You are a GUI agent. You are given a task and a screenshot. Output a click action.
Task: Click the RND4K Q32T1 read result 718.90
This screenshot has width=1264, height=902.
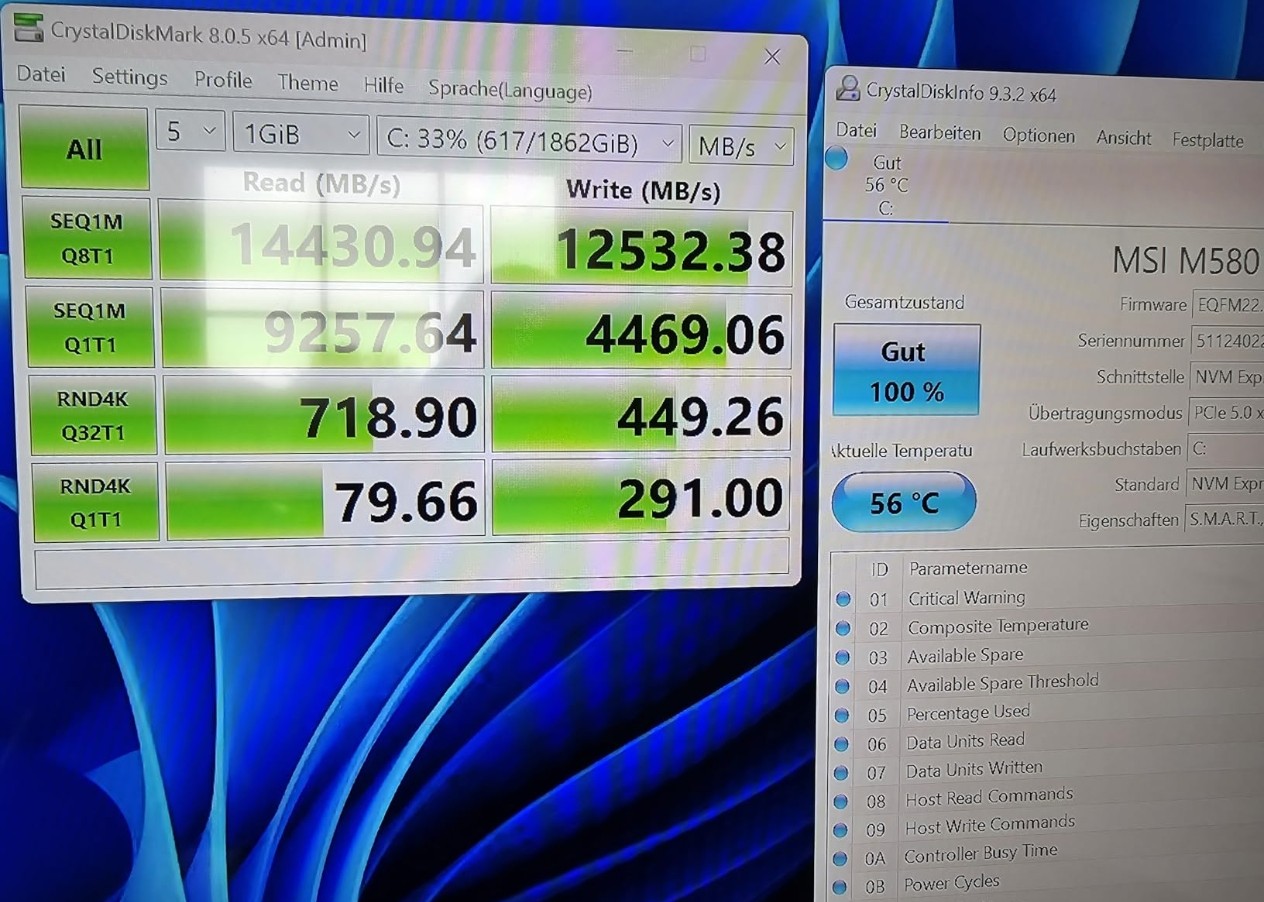click(324, 415)
